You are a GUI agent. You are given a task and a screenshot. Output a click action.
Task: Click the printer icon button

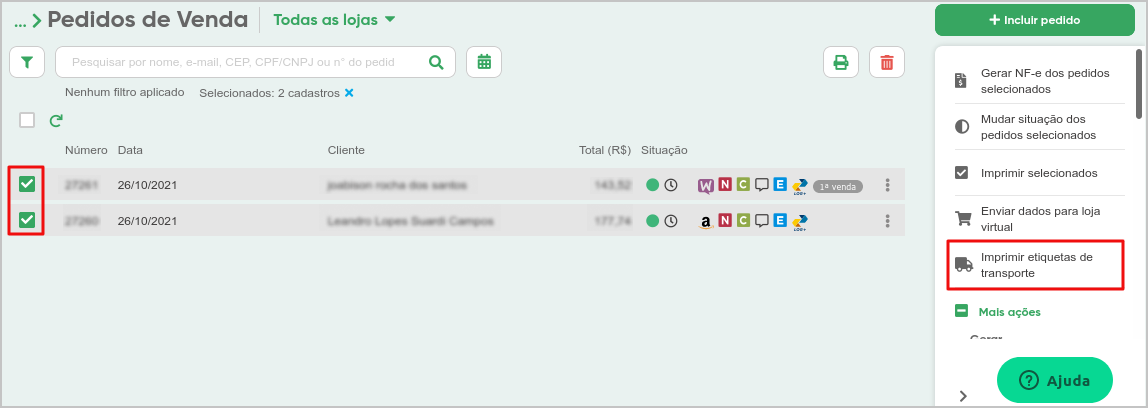point(841,62)
